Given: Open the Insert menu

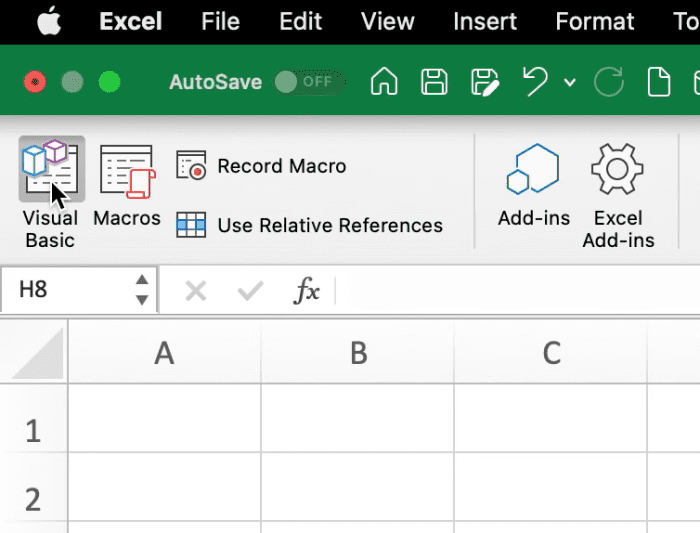Looking at the screenshot, I should (485, 21).
